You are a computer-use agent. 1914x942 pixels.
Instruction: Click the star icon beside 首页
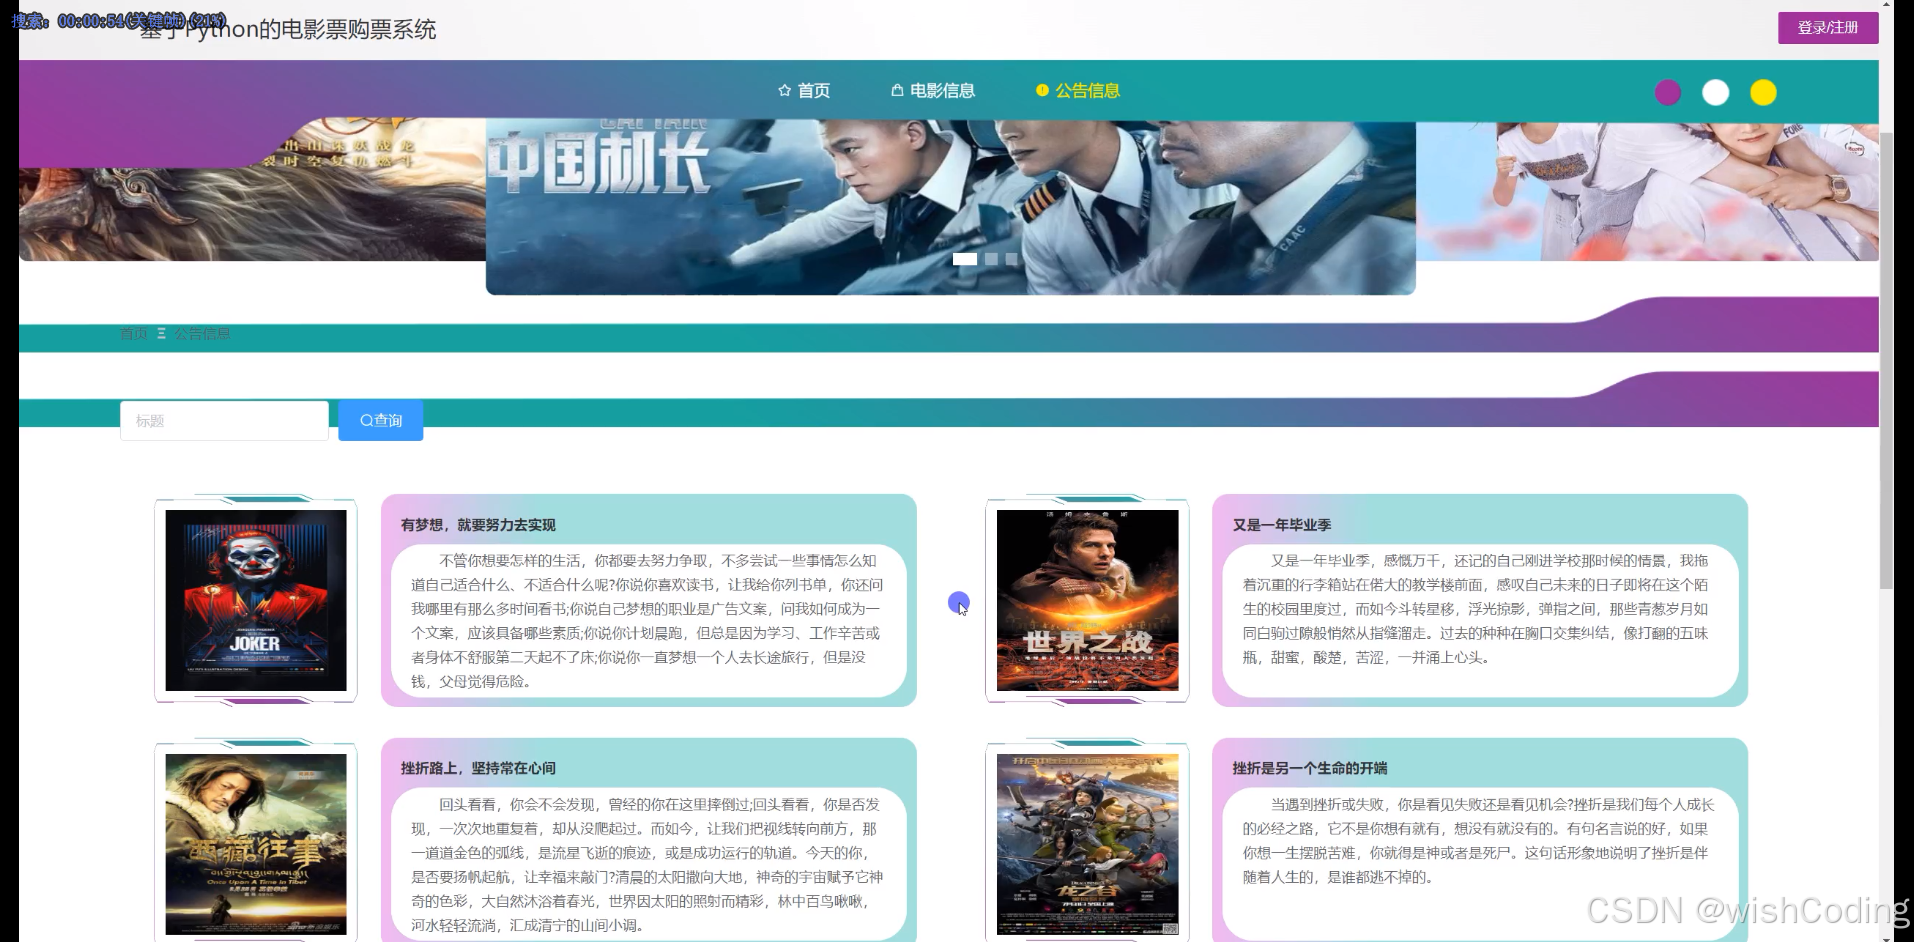[x=784, y=90]
